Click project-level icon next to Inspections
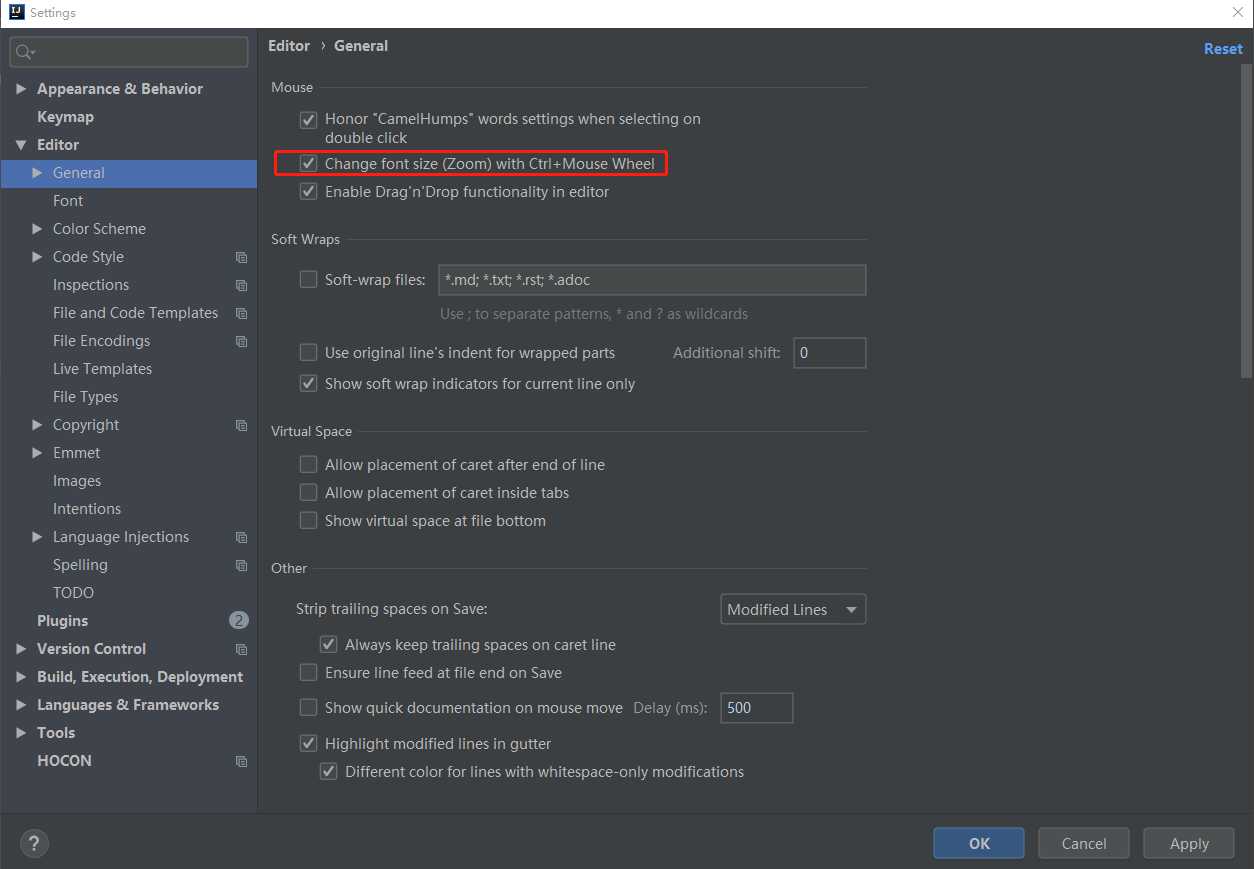The image size is (1254, 869). (241, 285)
